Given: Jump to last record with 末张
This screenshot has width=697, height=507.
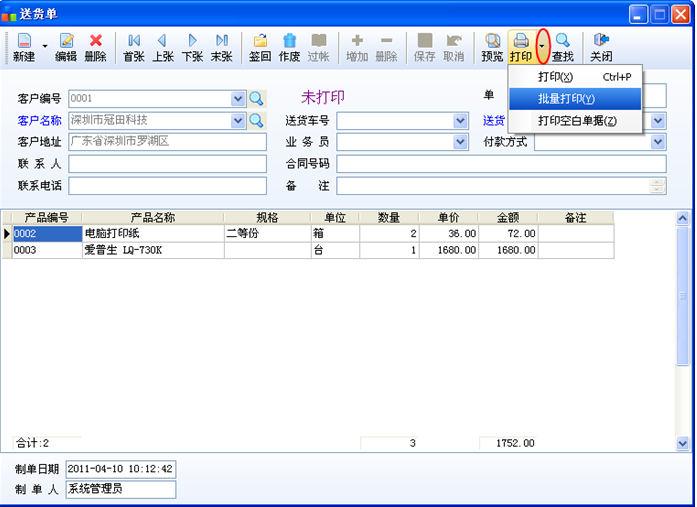Looking at the screenshot, I should click(x=222, y=47).
